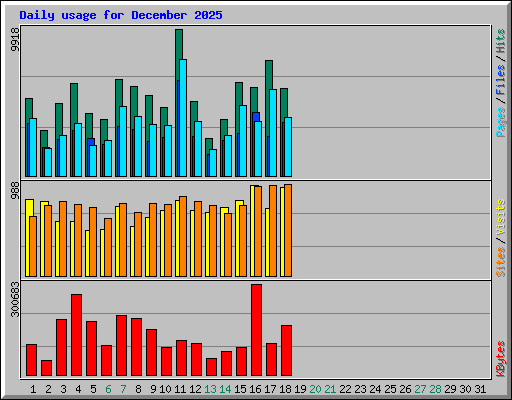Click green weekend day label 13
Viewport: 512px width, 400px height.
[210, 389]
